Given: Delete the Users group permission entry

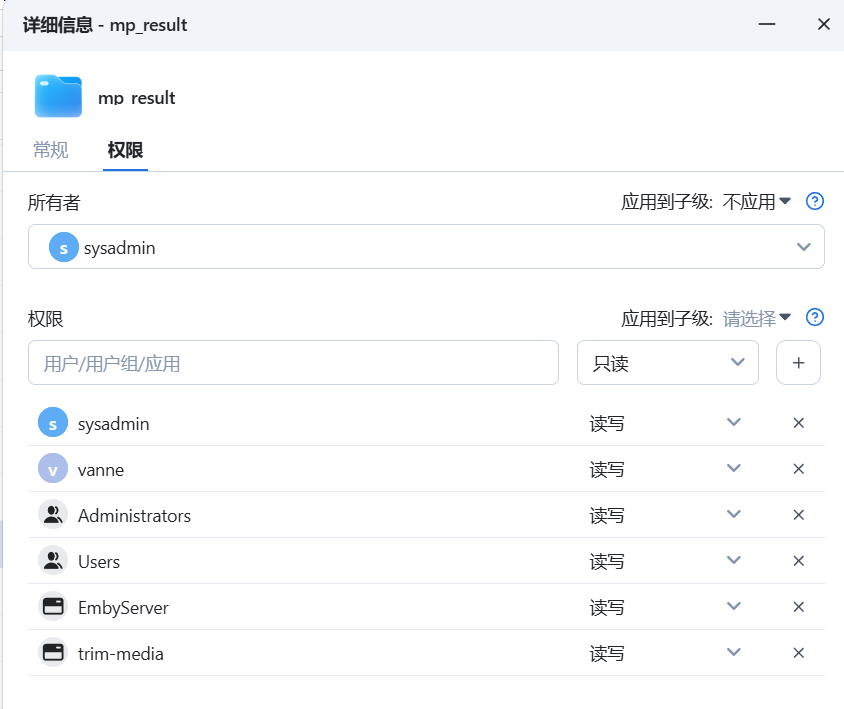Looking at the screenshot, I should click(799, 561).
